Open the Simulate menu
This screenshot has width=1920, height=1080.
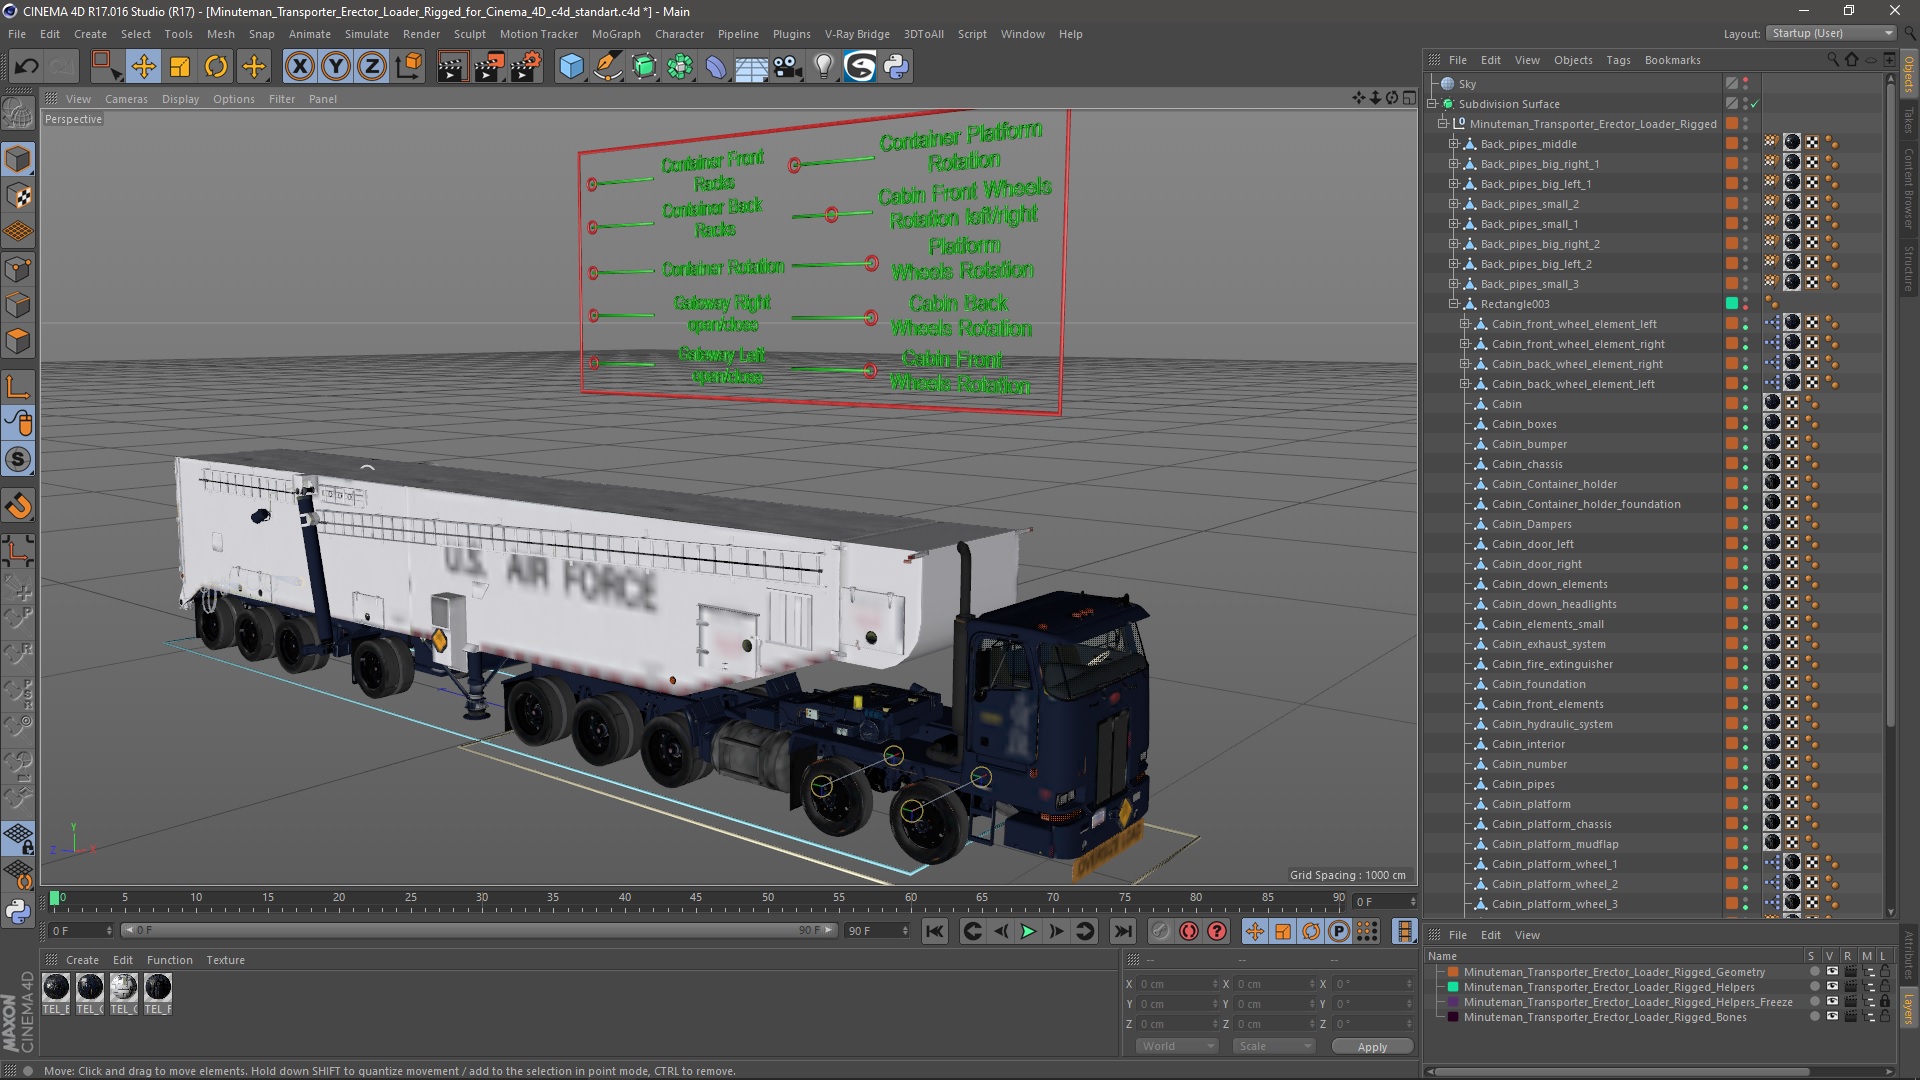pos(366,34)
